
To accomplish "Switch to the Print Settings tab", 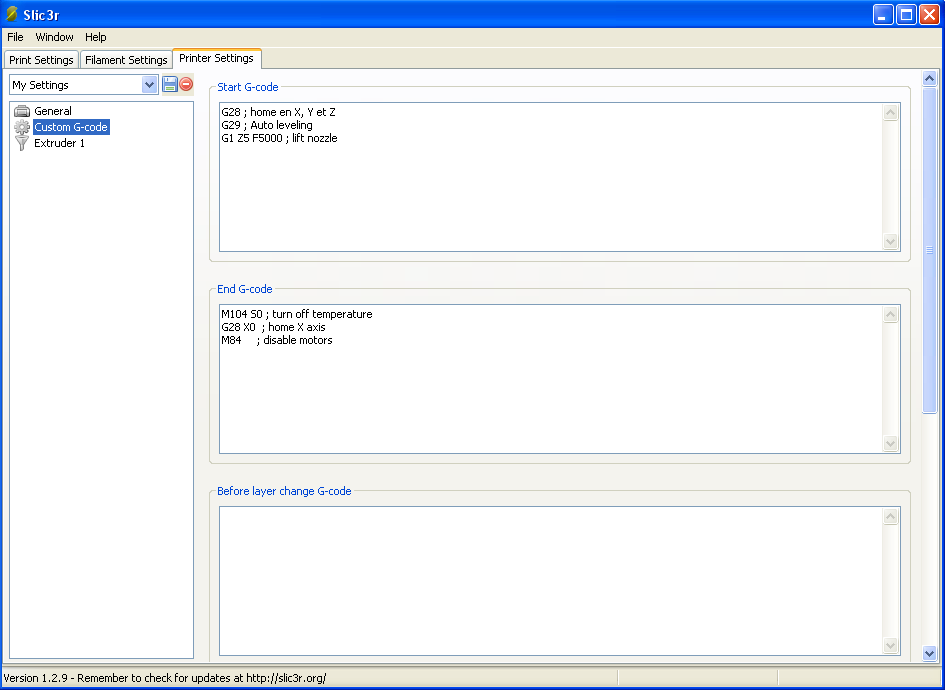I will [x=41, y=60].
